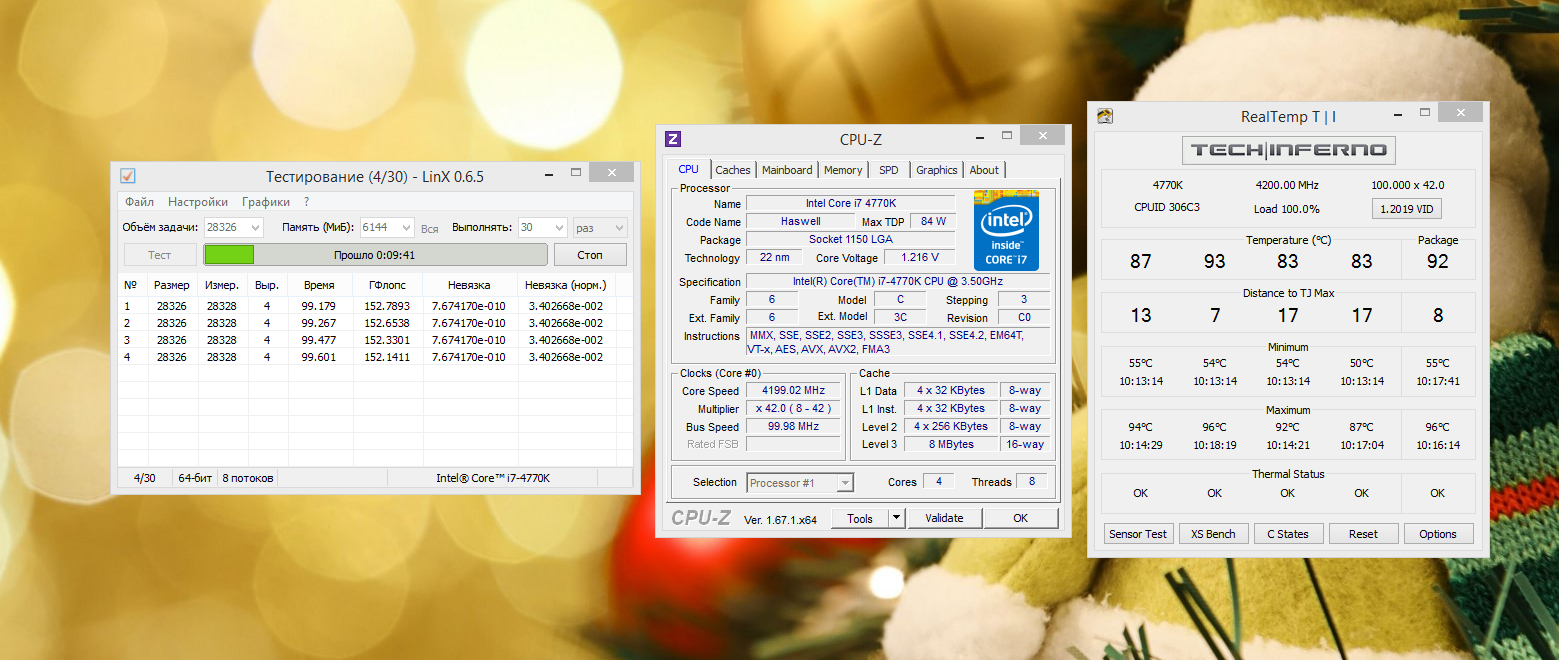Screen dimensions: 1559x660
Task: Click the Package temperature 92 value
Action: click(1438, 262)
